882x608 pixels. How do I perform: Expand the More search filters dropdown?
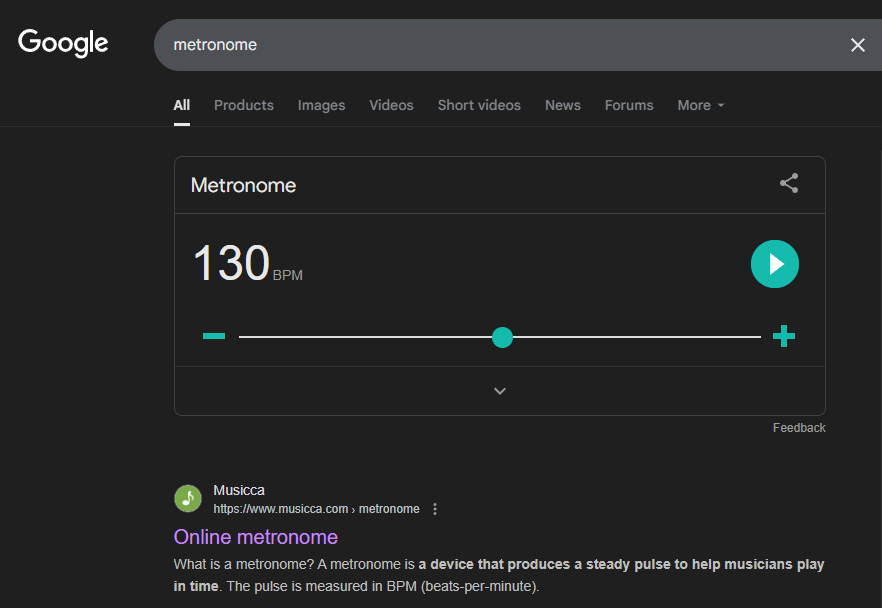[x=701, y=105]
